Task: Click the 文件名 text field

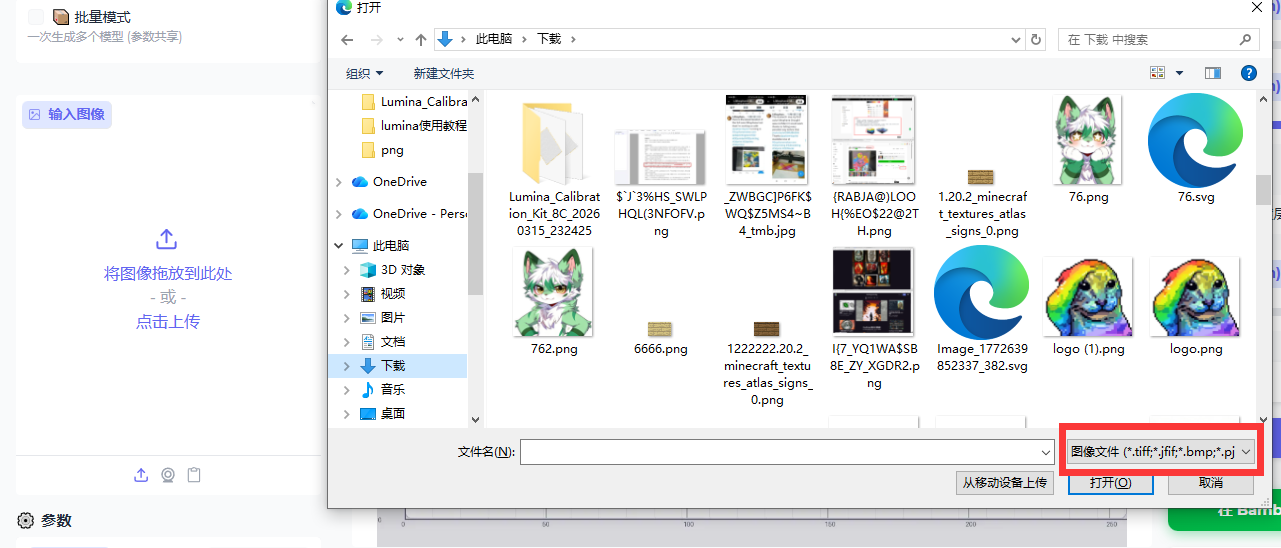Action: [779, 452]
